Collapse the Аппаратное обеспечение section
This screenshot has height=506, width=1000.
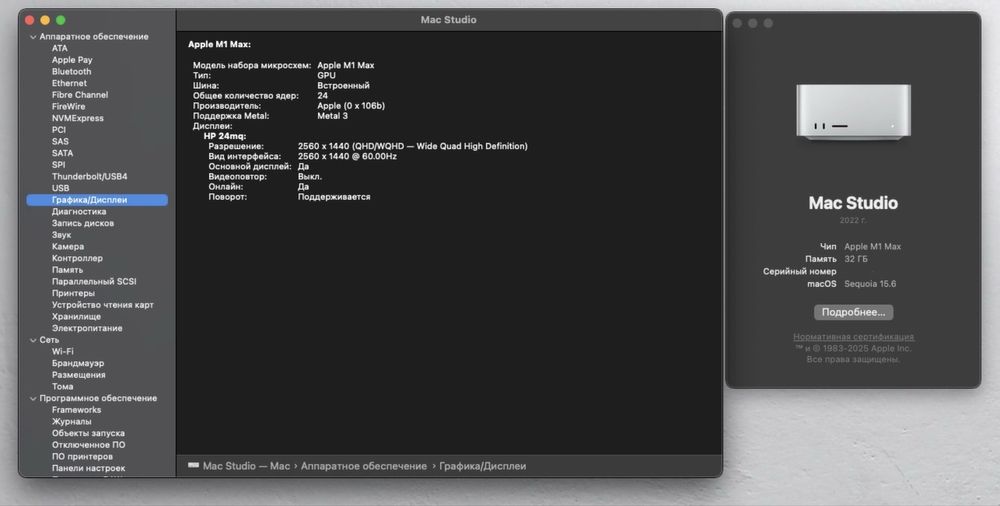pos(33,37)
